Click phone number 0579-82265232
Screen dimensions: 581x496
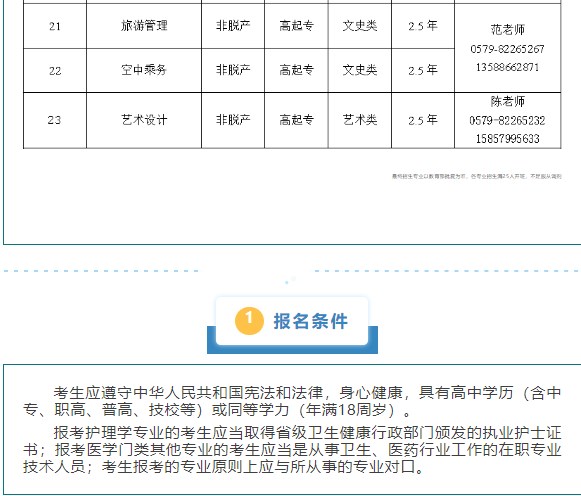pyautogui.click(x=507, y=120)
